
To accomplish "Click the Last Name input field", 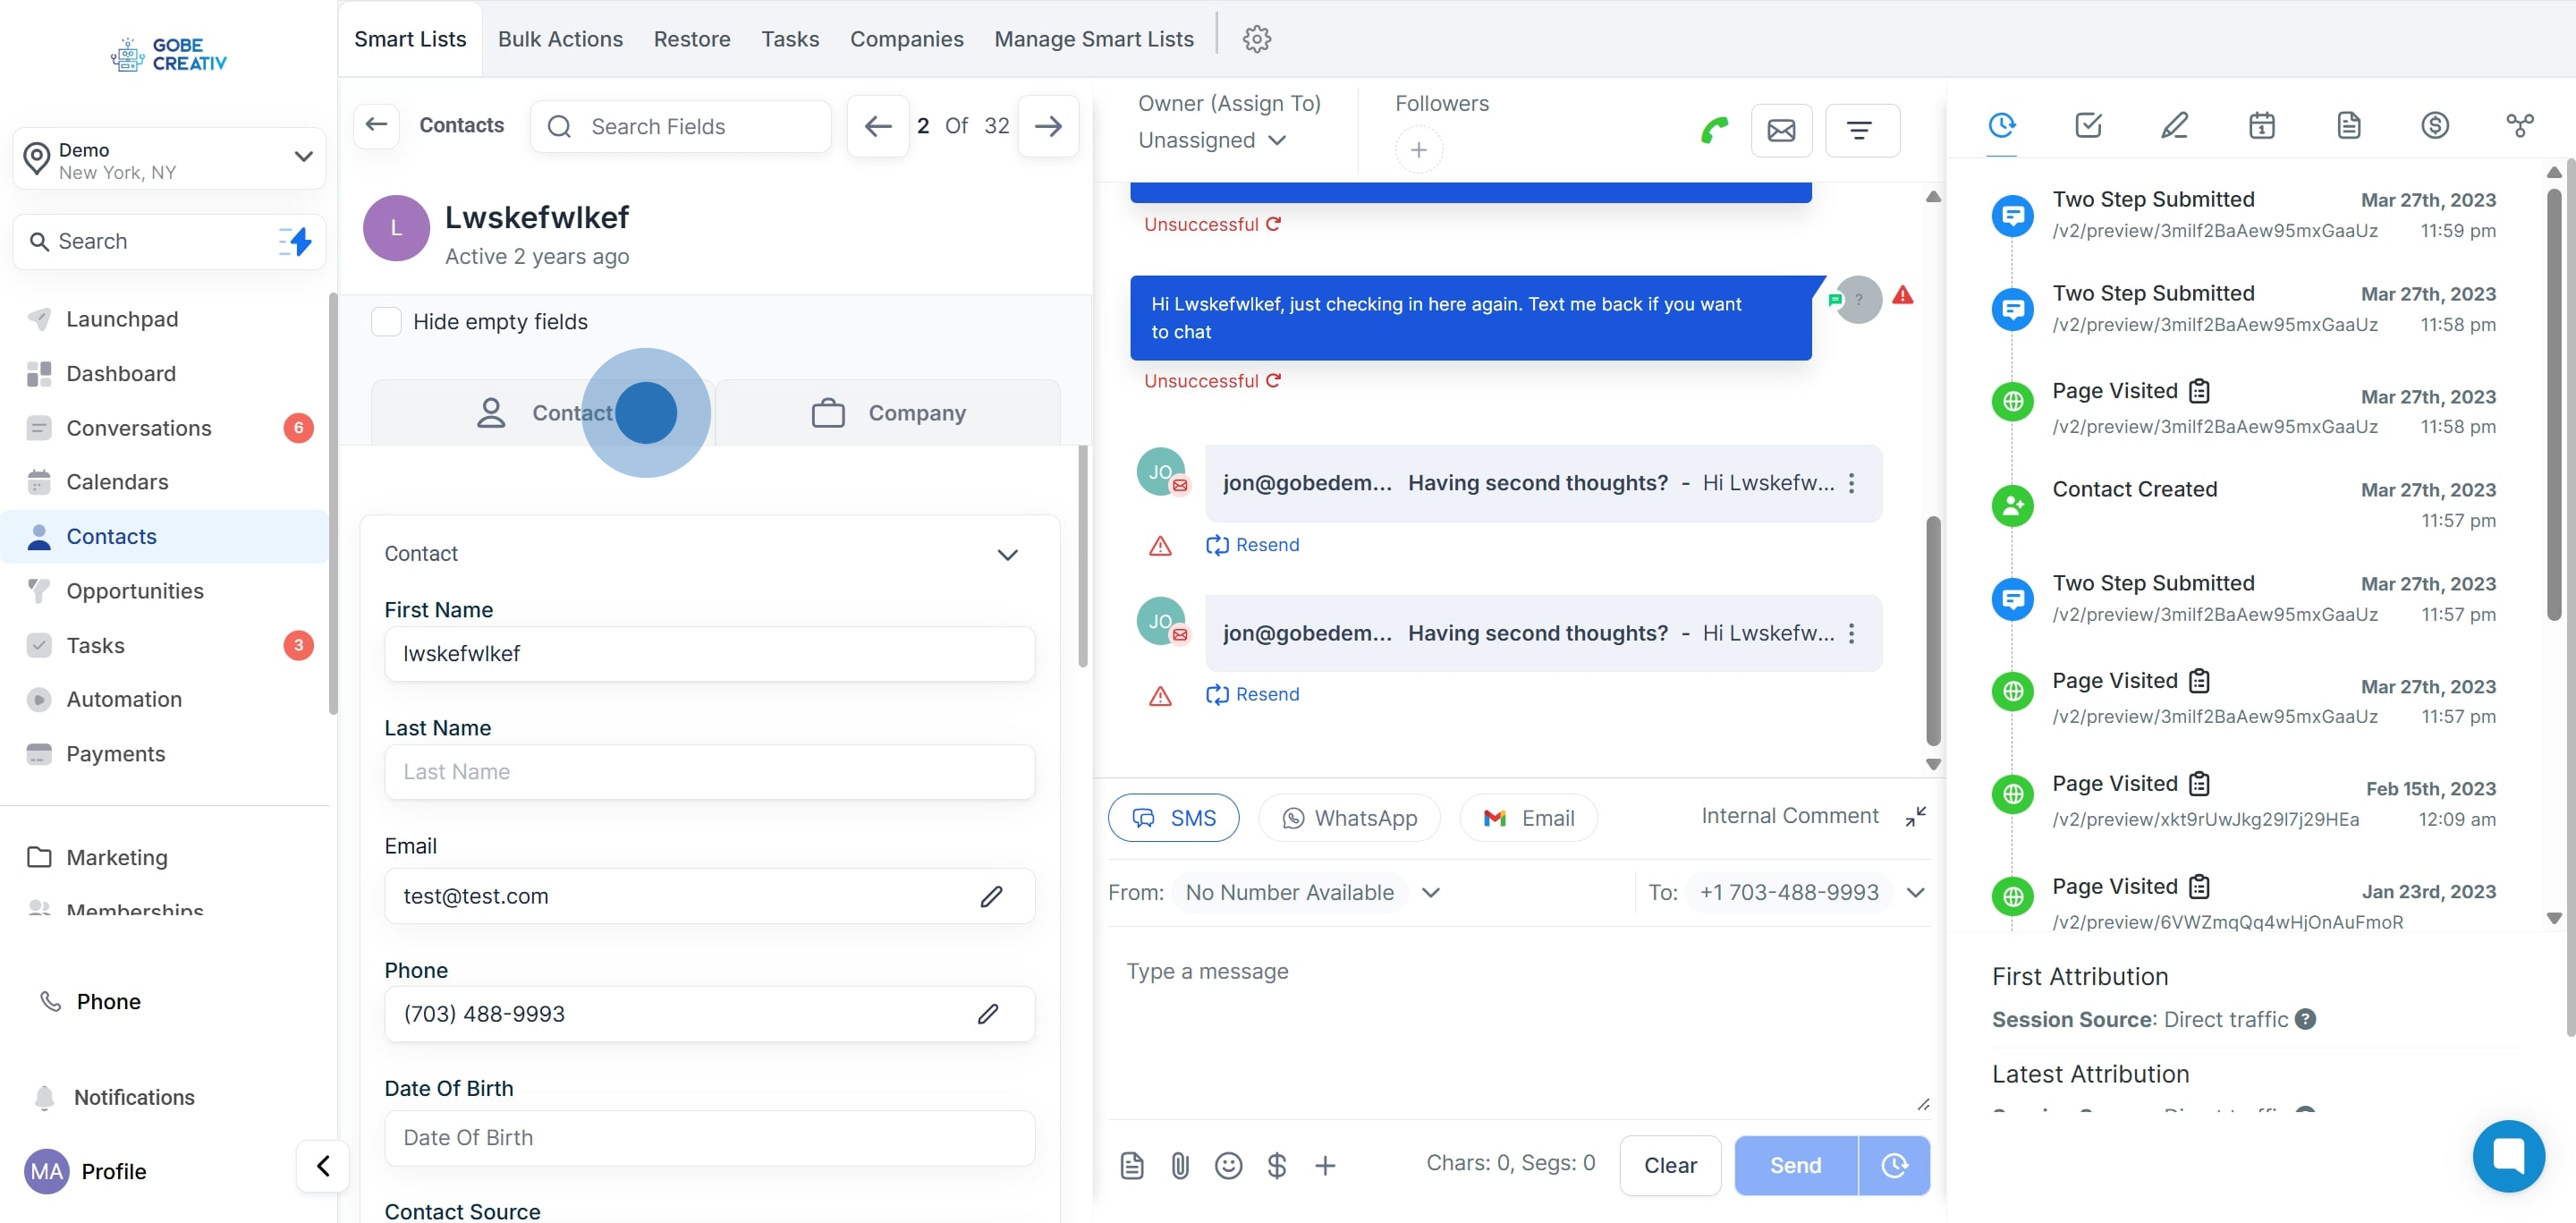I will (709, 772).
